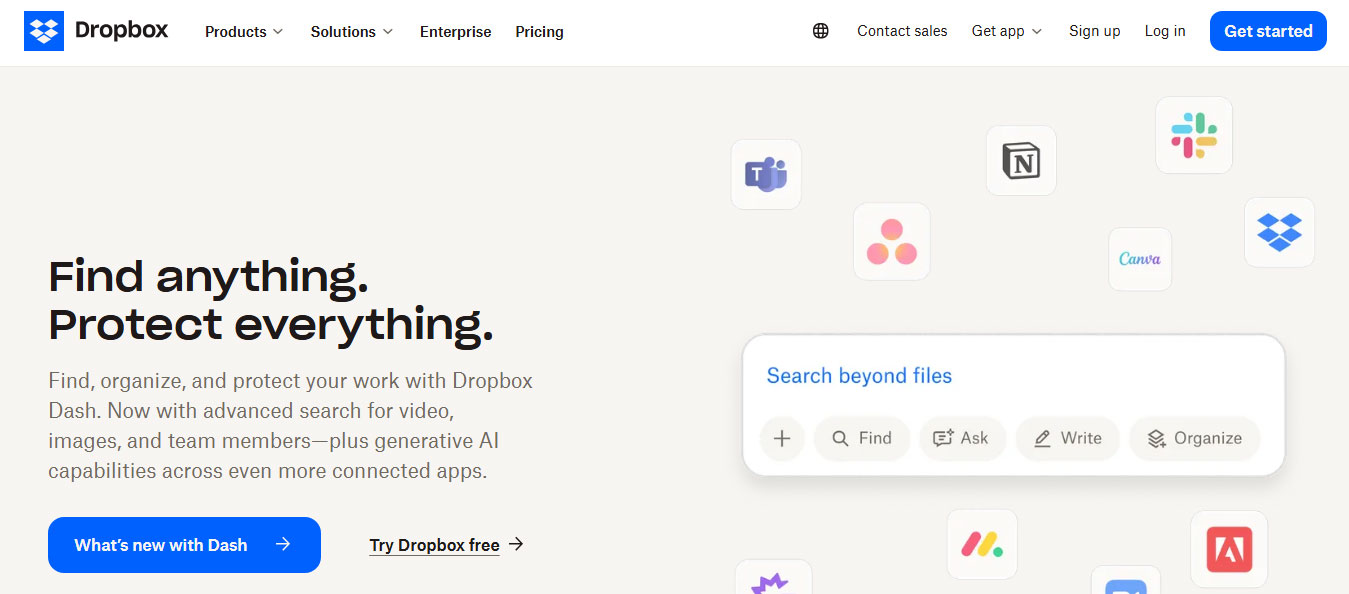Open the Get app dropdown
1349x594 pixels.
coord(1007,31)
